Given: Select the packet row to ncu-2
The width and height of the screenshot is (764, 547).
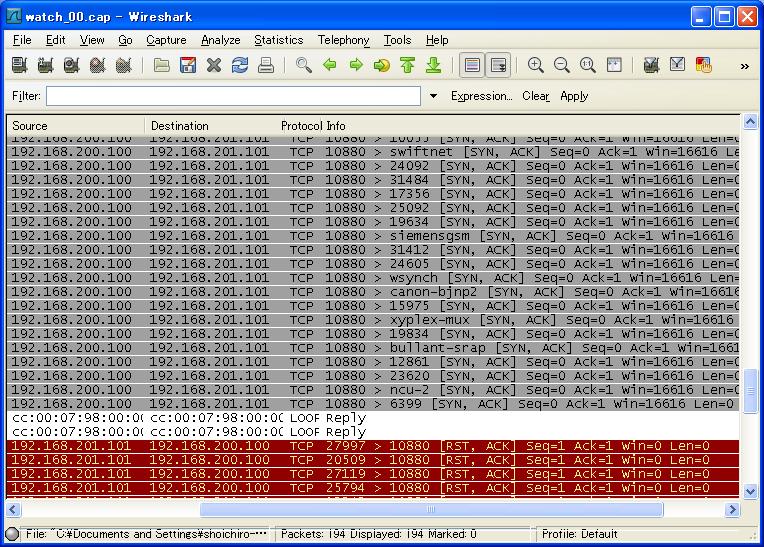Looking at the screenshot, I should [x=373, y=390].
